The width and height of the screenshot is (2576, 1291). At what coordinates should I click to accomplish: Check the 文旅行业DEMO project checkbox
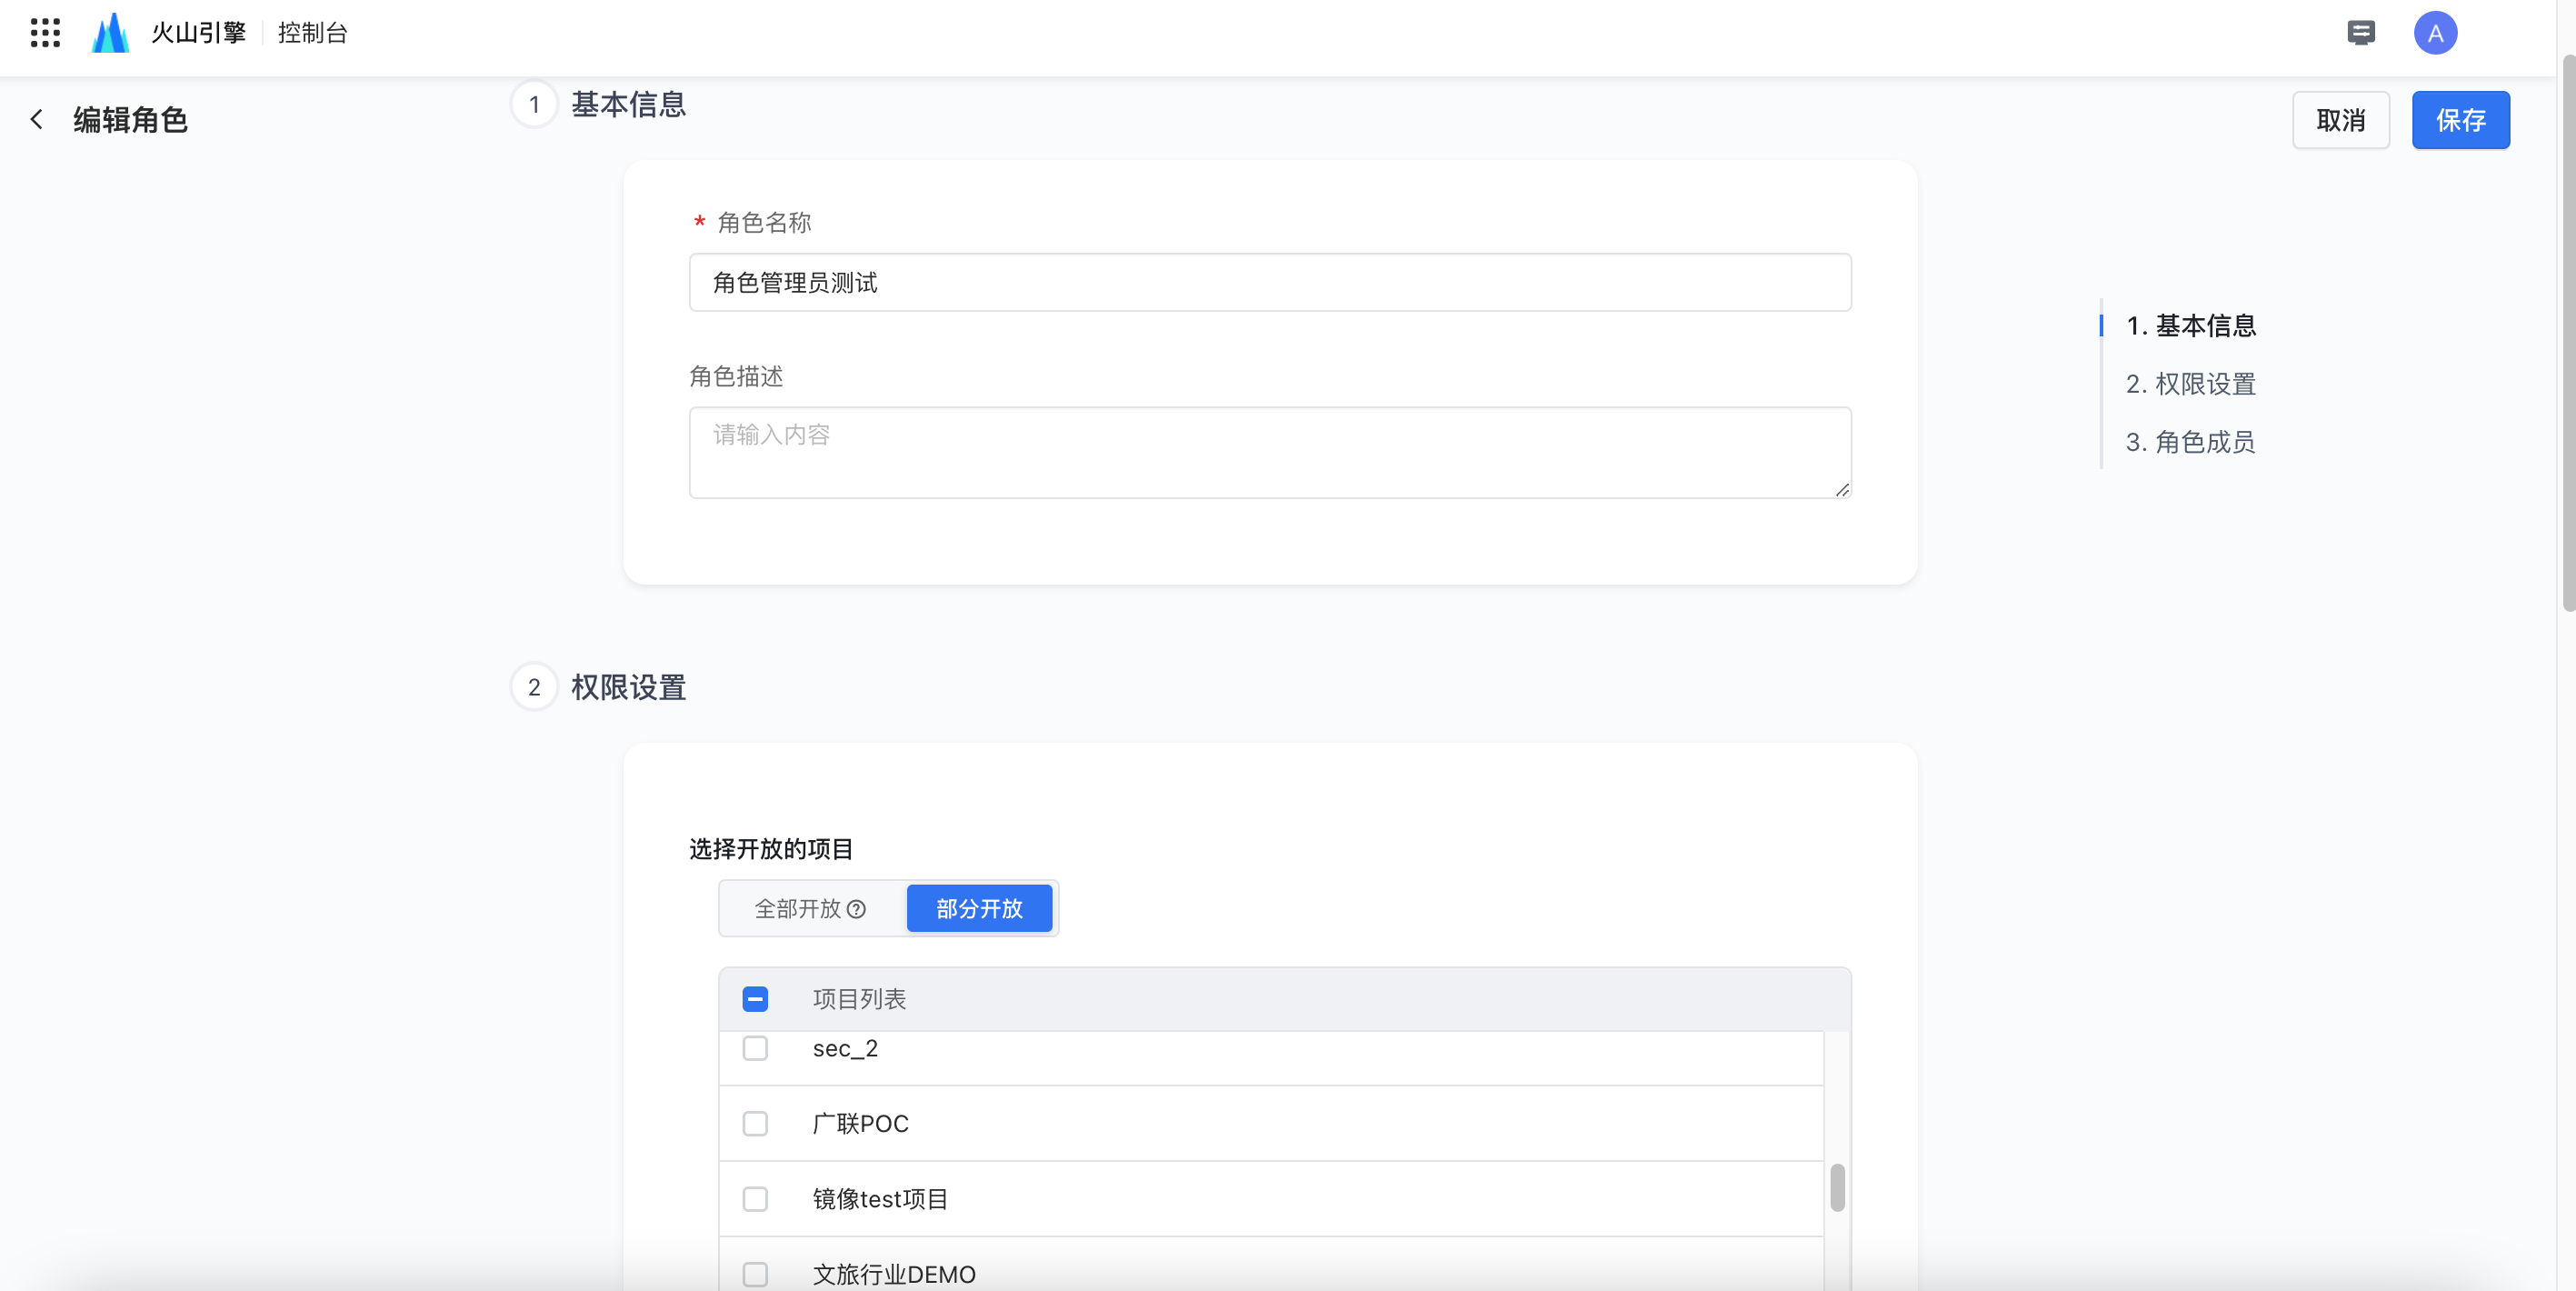(755, 1274)
